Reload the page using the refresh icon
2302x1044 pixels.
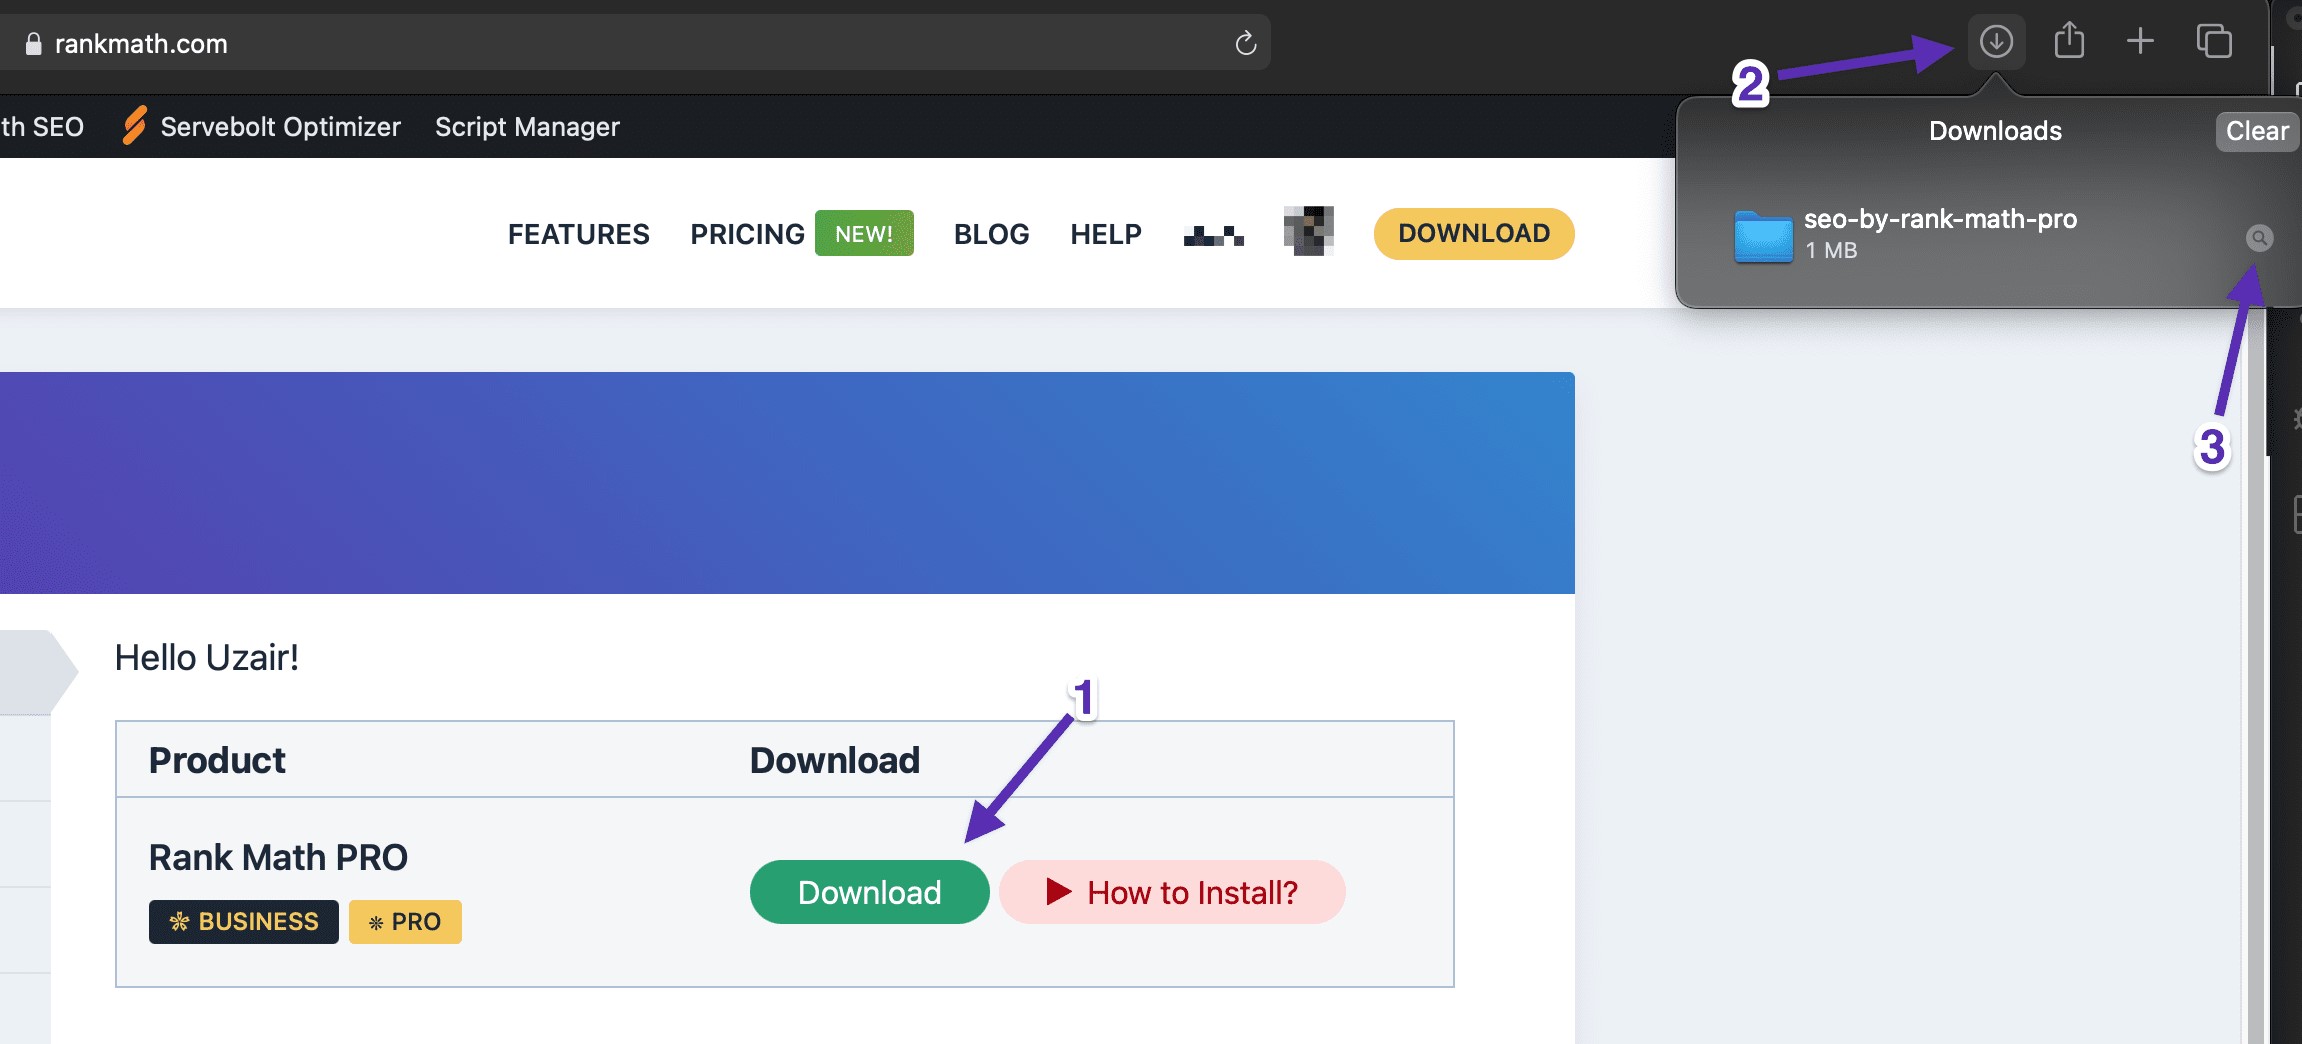click(1245, 43)
